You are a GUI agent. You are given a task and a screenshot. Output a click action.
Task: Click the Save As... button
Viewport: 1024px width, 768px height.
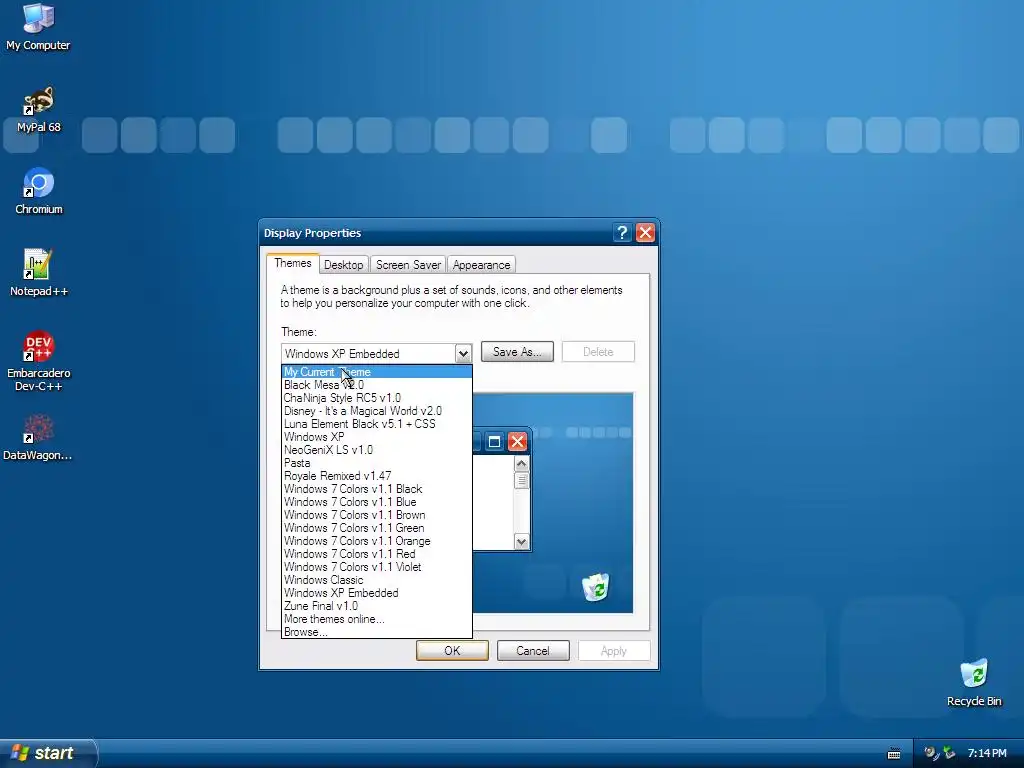click(517, 352)
